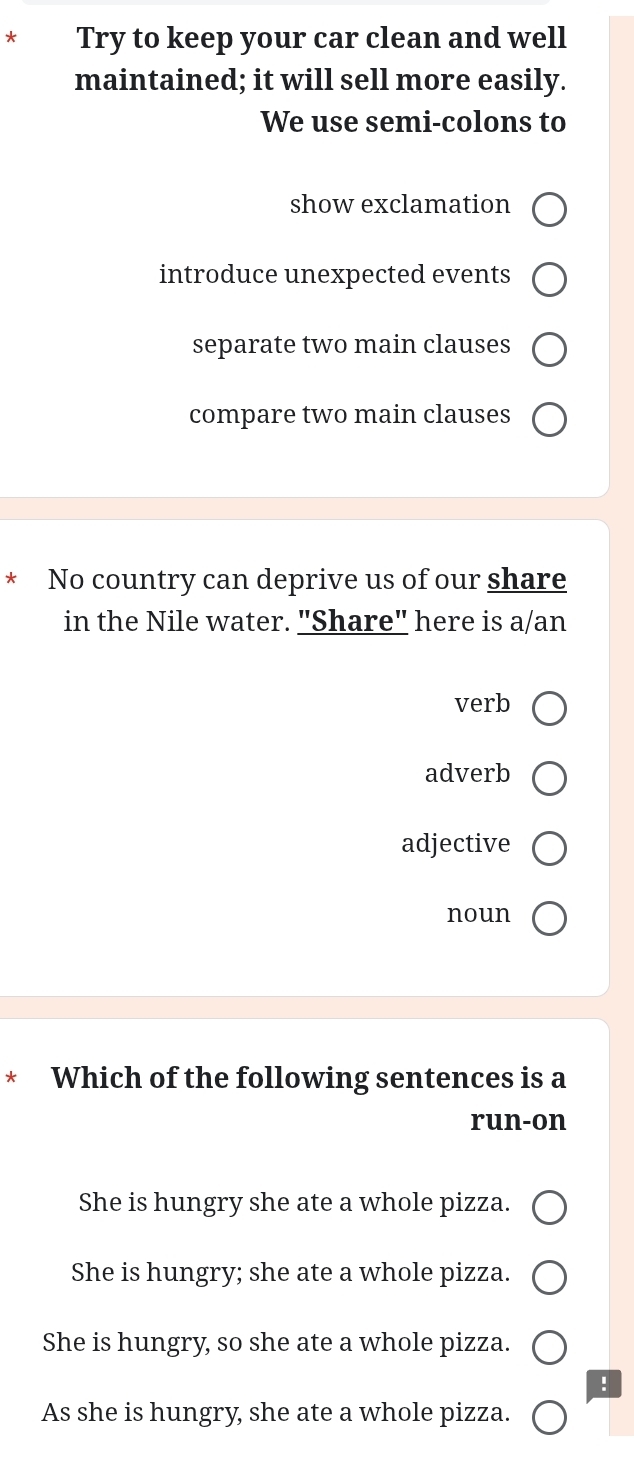The image size is (634, 1478).
Task: Select 'separate two main clauses' radio
Action: coord(548,350)
